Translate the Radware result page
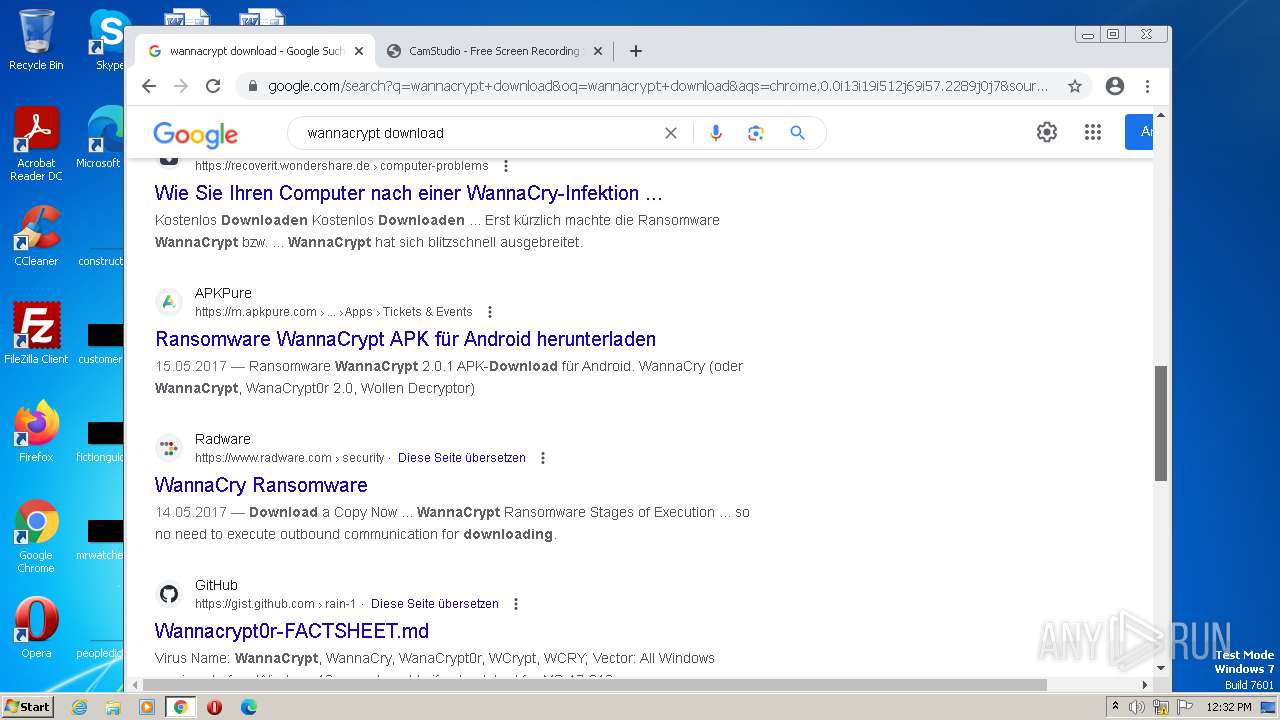This screenshot has width=1280, height=720. [x=462, y=458]
